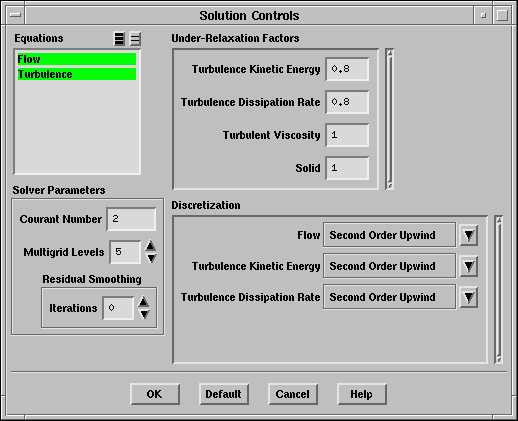Click Courant Number input field
Screen dimensions: 518x421
tap(131, 219)
